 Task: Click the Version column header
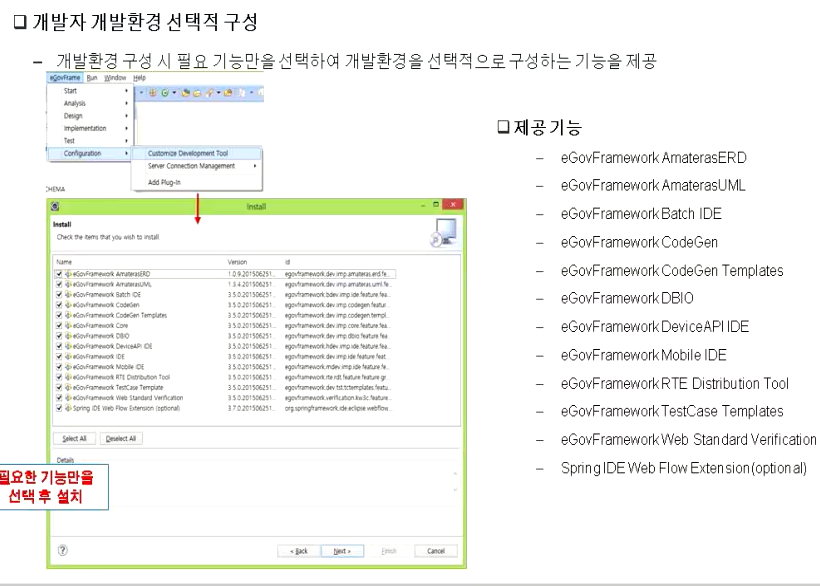[x=237, y=262]
